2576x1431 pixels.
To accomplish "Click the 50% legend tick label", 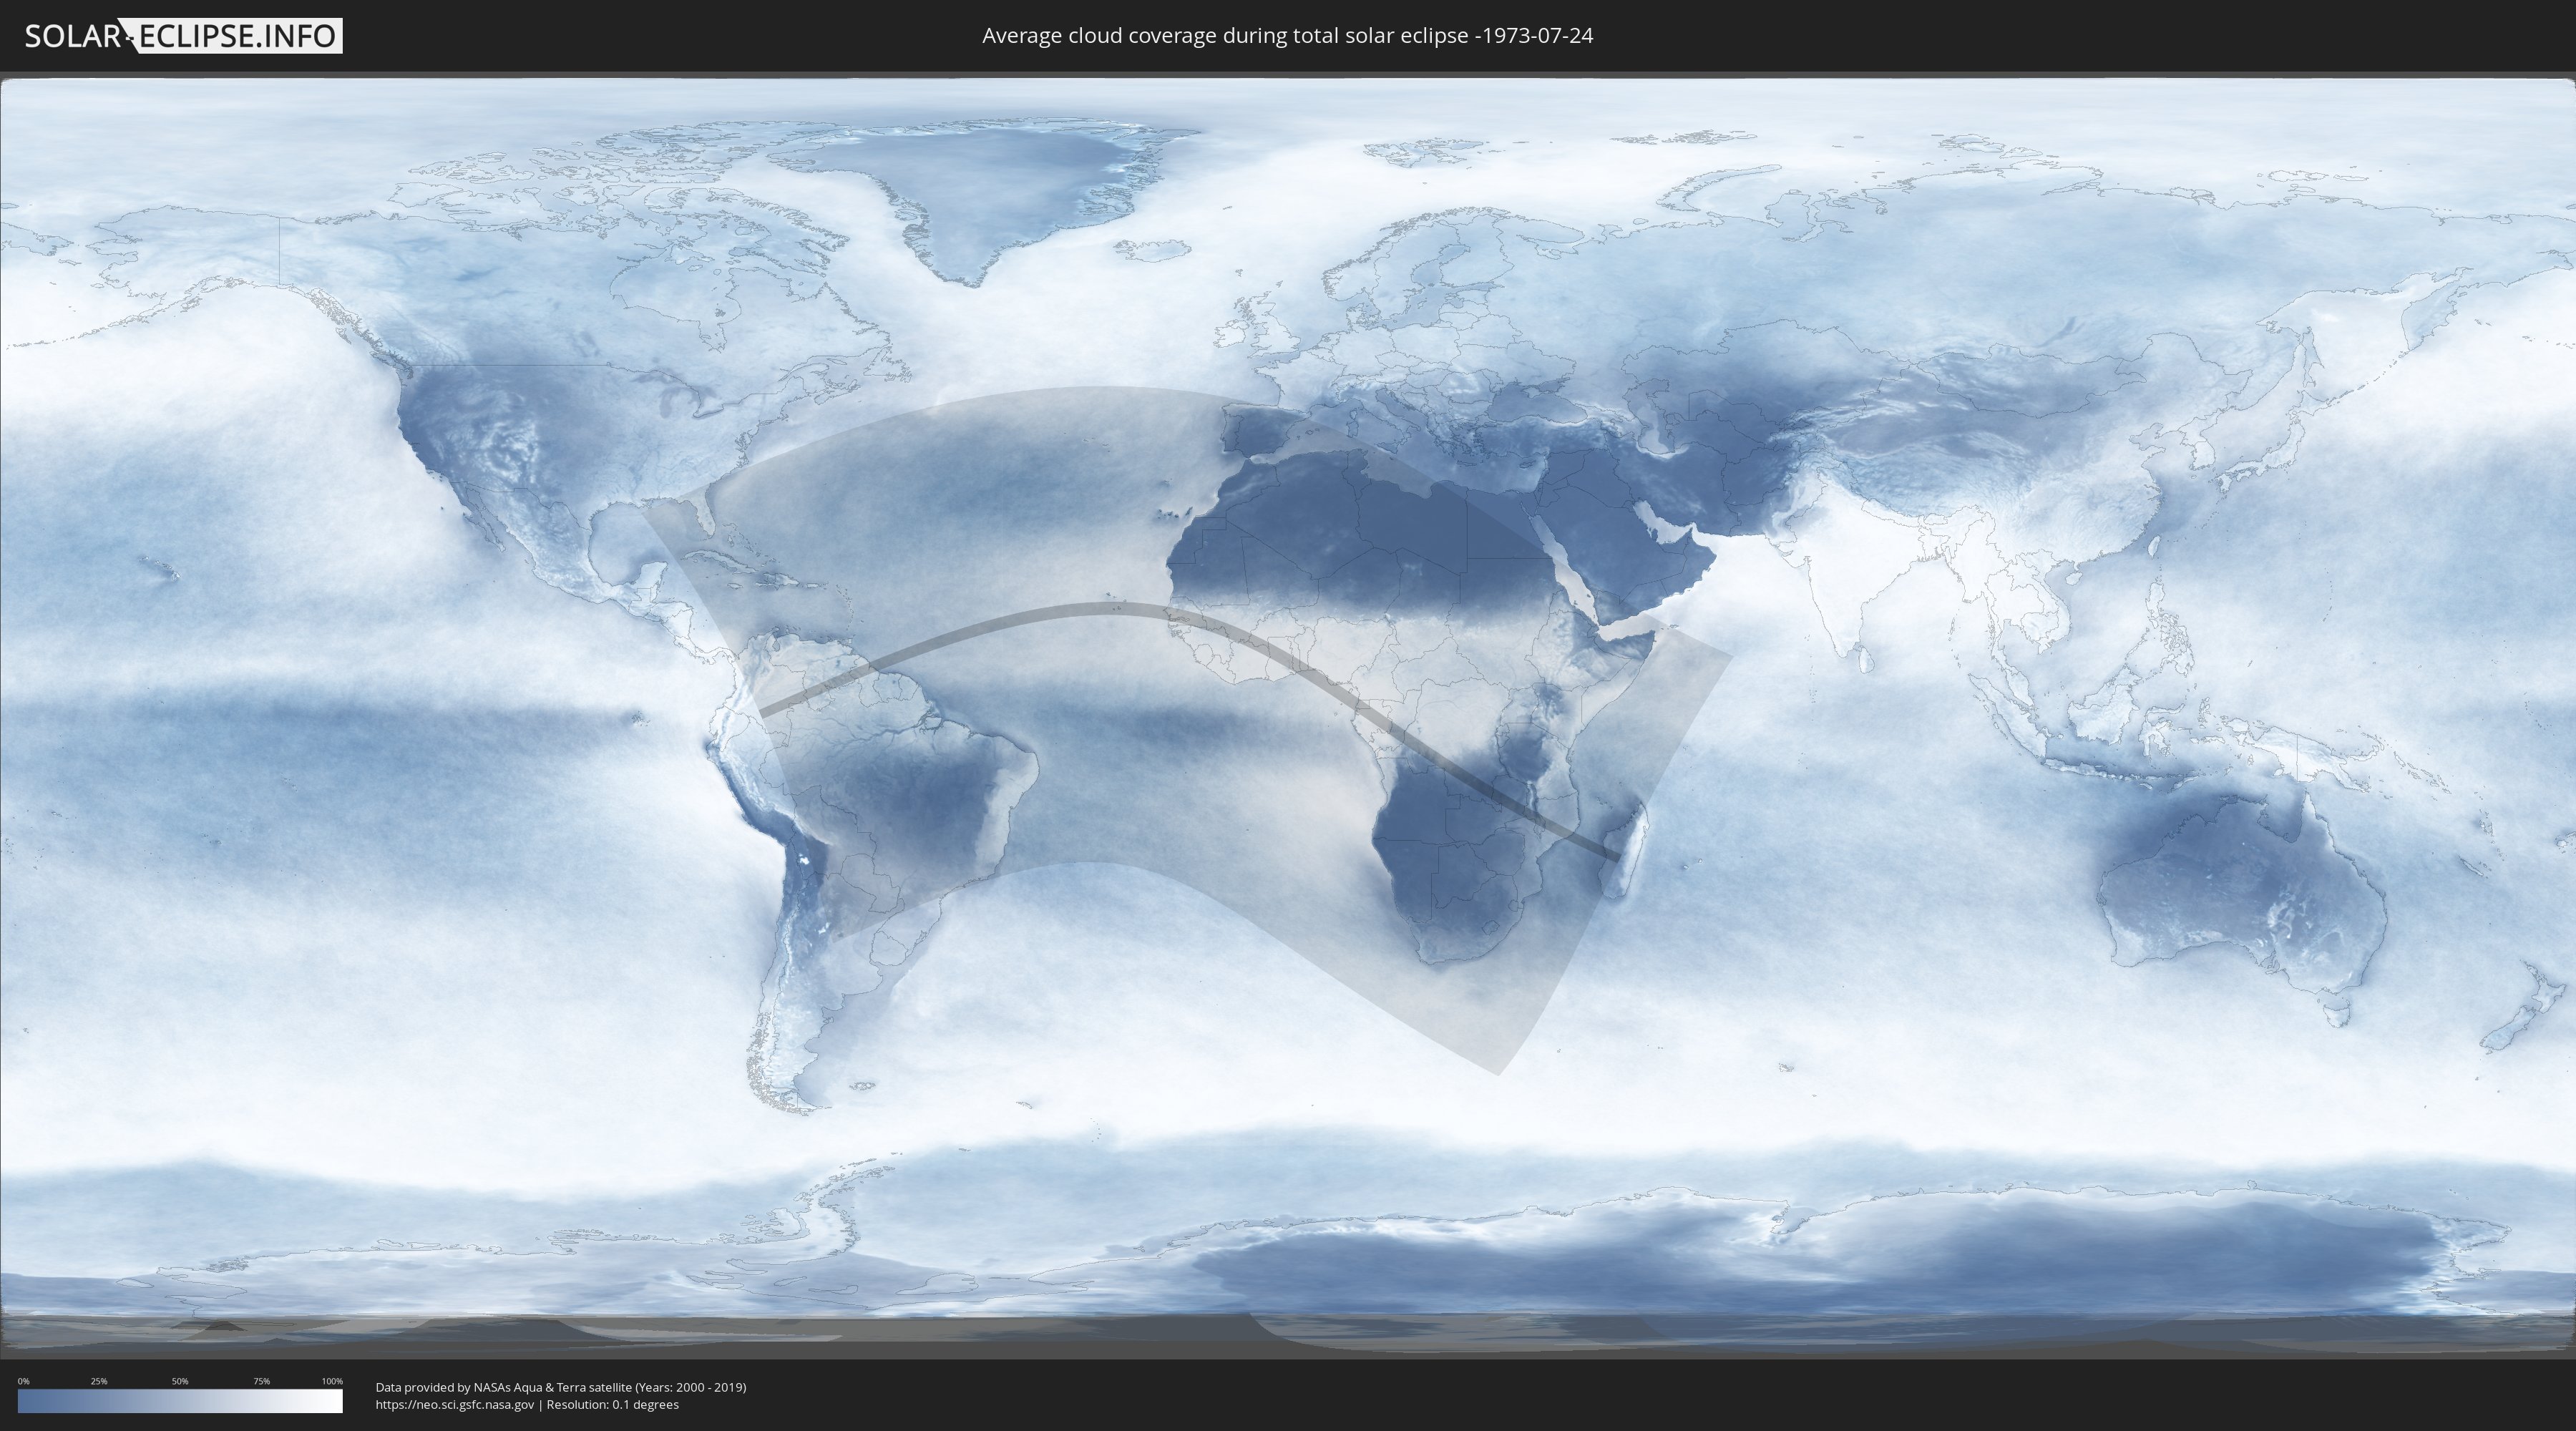I will click(x=180, y=1381).
